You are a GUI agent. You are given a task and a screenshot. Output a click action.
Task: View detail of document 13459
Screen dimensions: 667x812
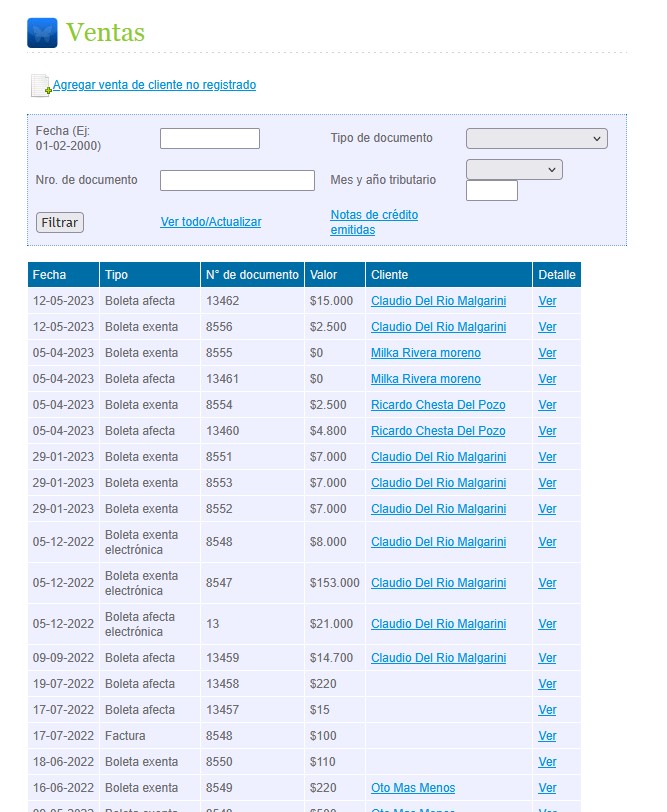(547, 658)
